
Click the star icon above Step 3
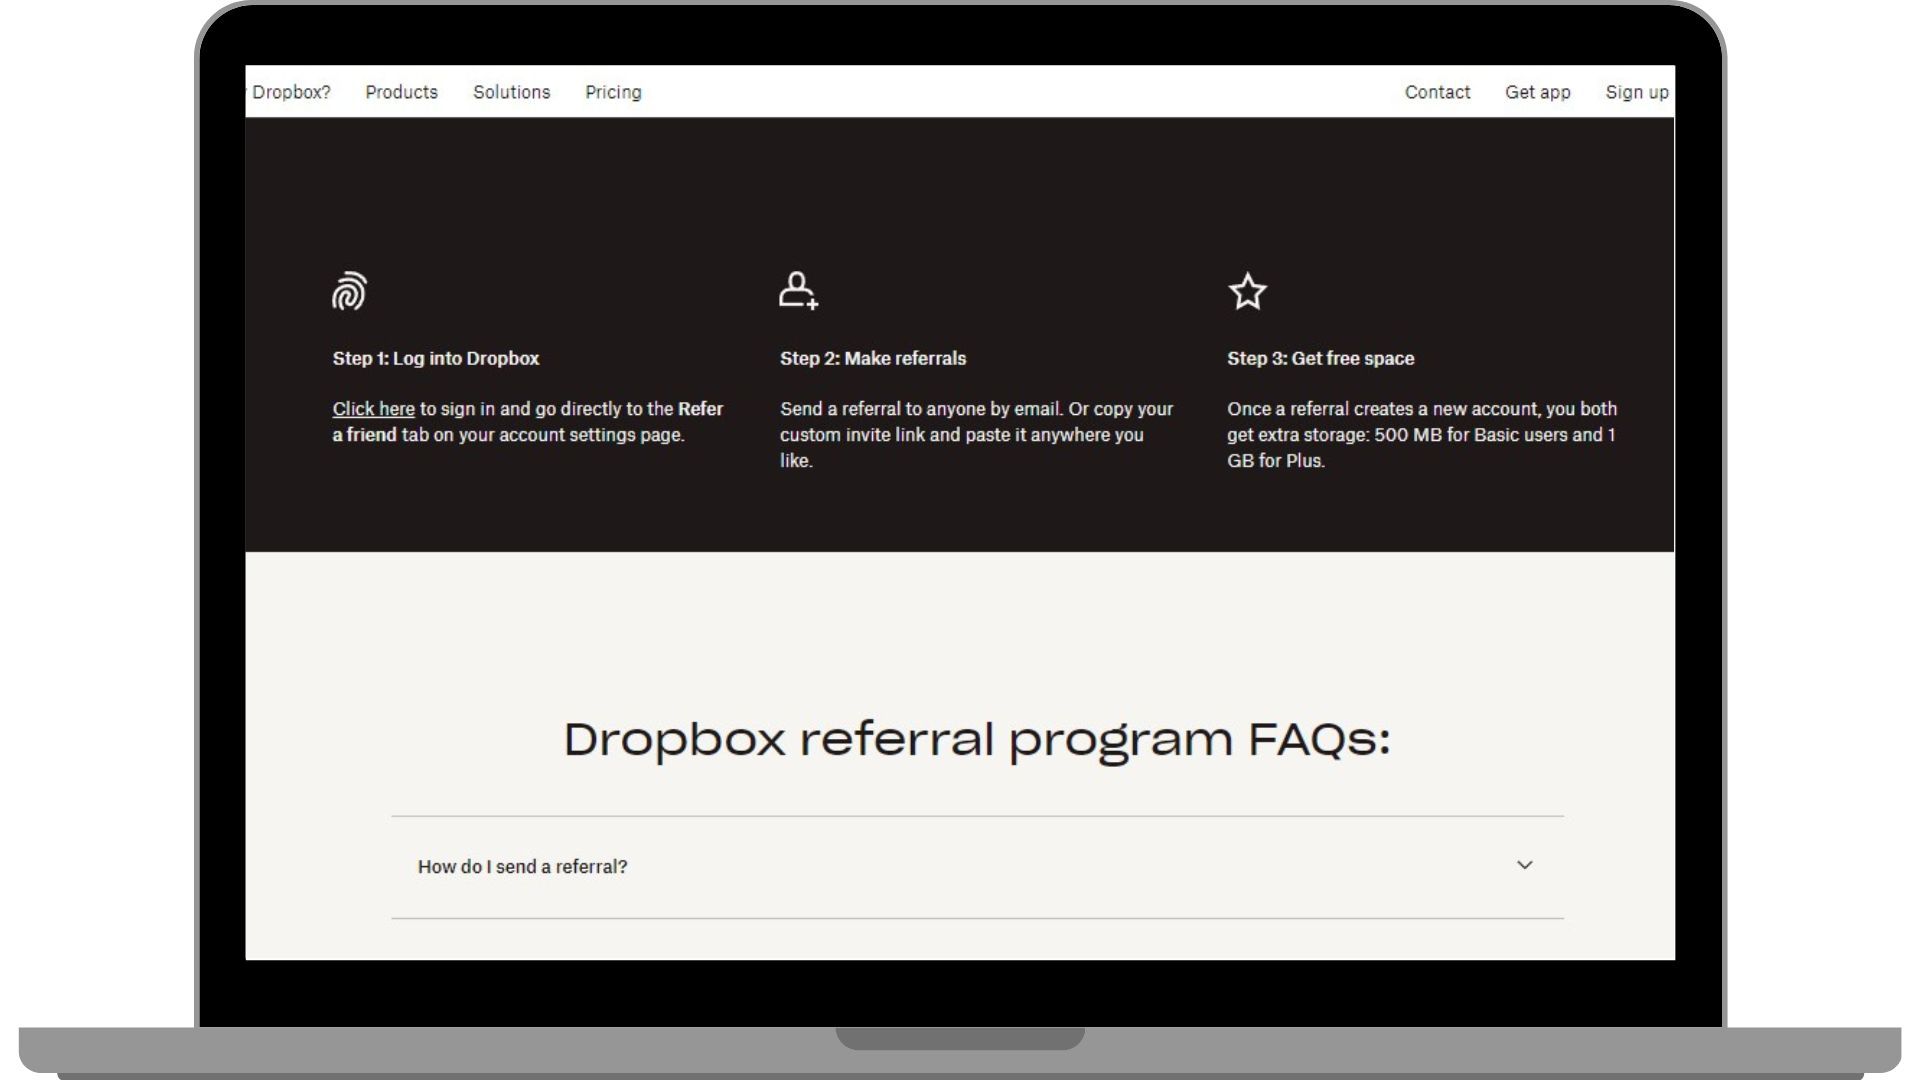tap(1247, 291)
